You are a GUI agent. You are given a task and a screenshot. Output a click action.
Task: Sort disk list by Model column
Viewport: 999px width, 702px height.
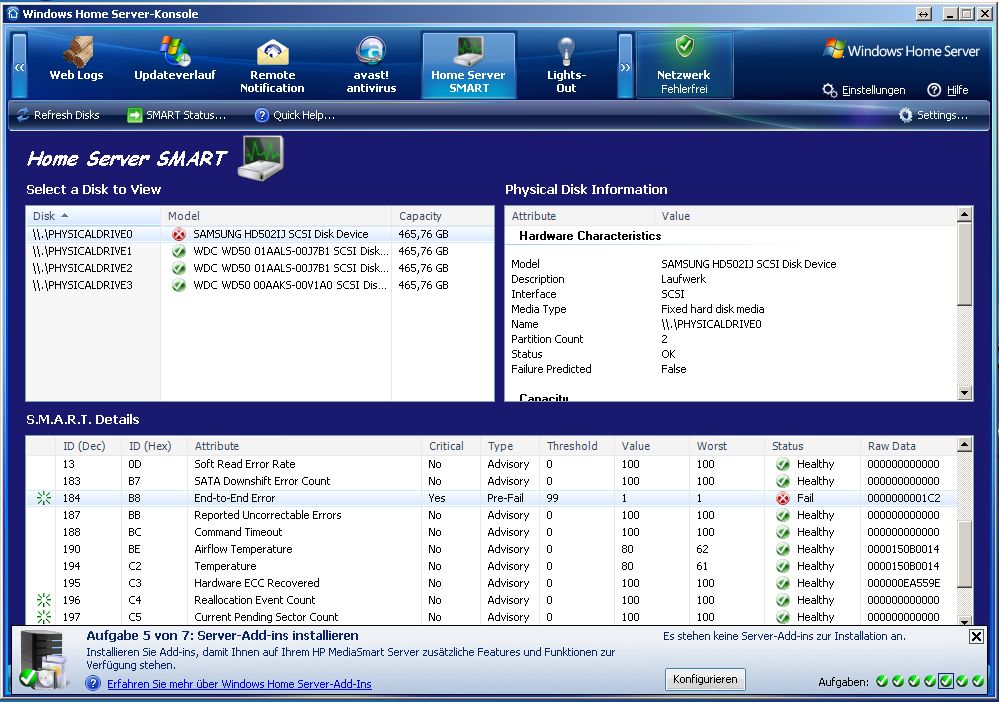[276, 216]
